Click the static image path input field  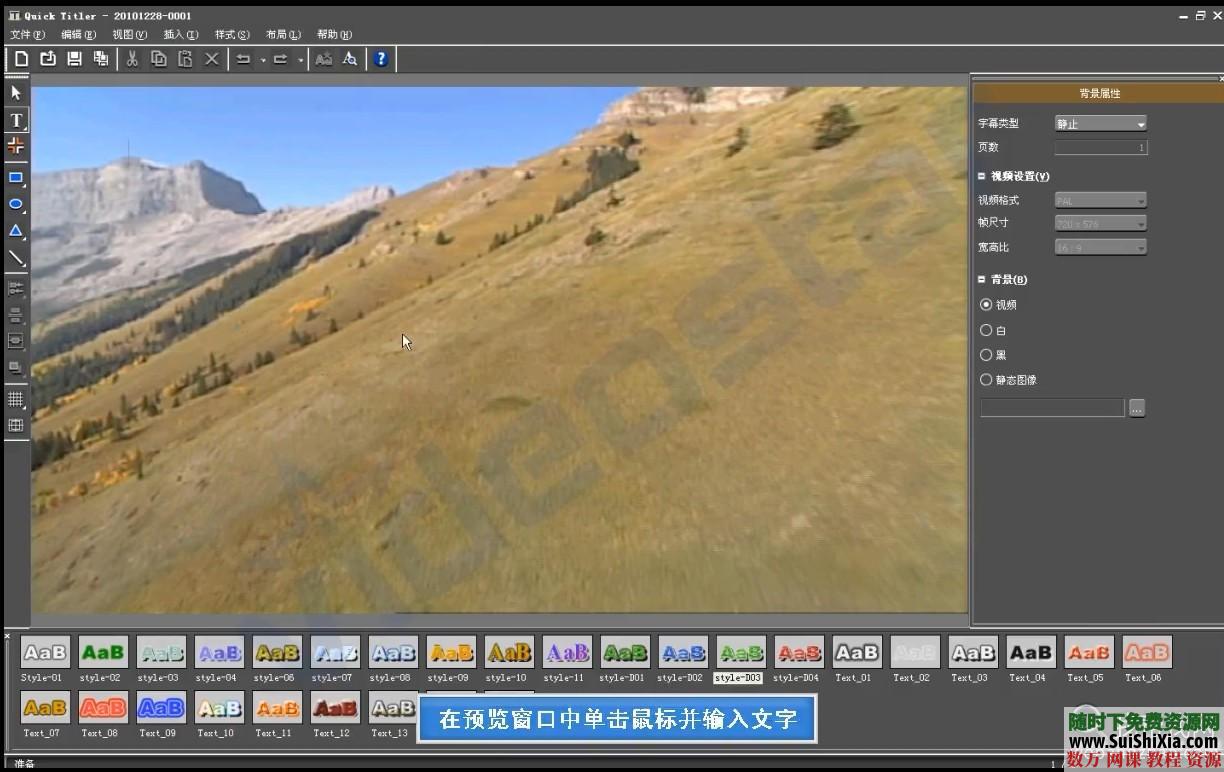(1052, 408)
